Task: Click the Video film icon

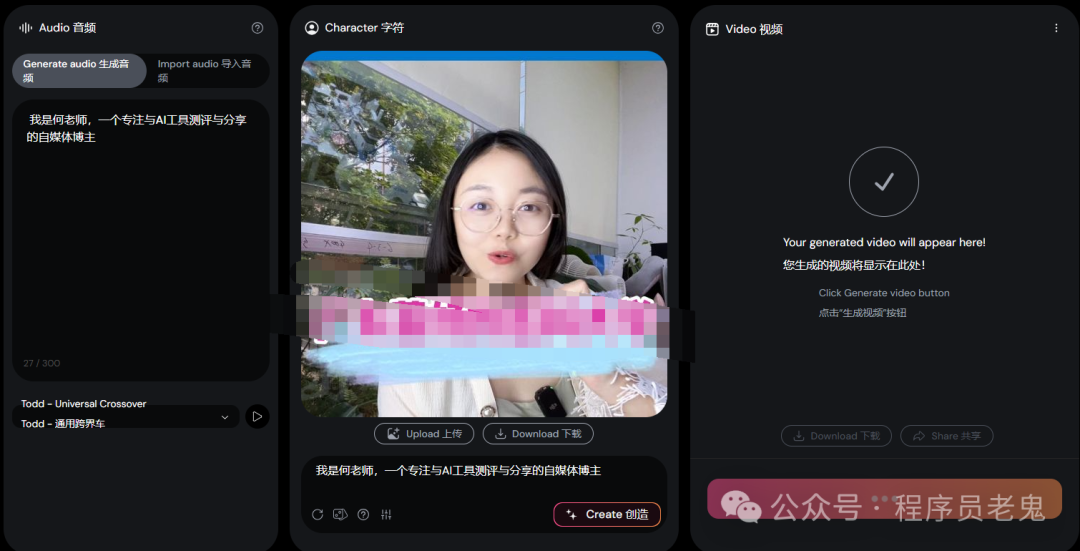Action: click(x=713, y=29)
